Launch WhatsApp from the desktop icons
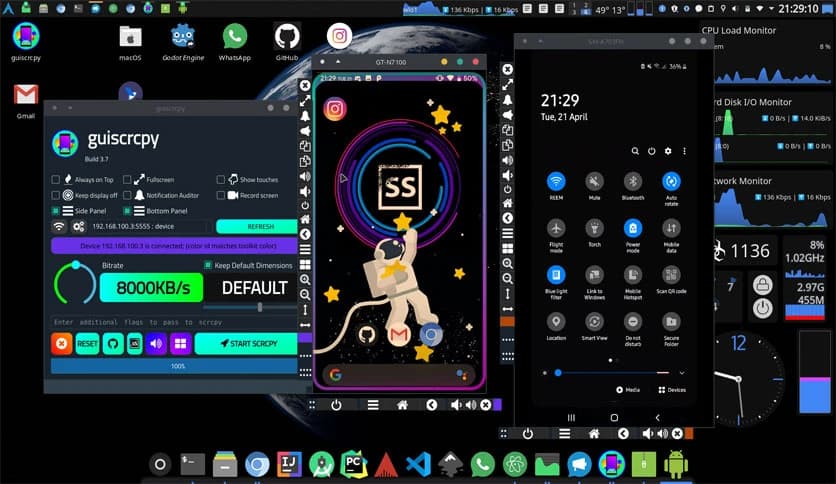 pyautogui.click(x=235, y=38)
